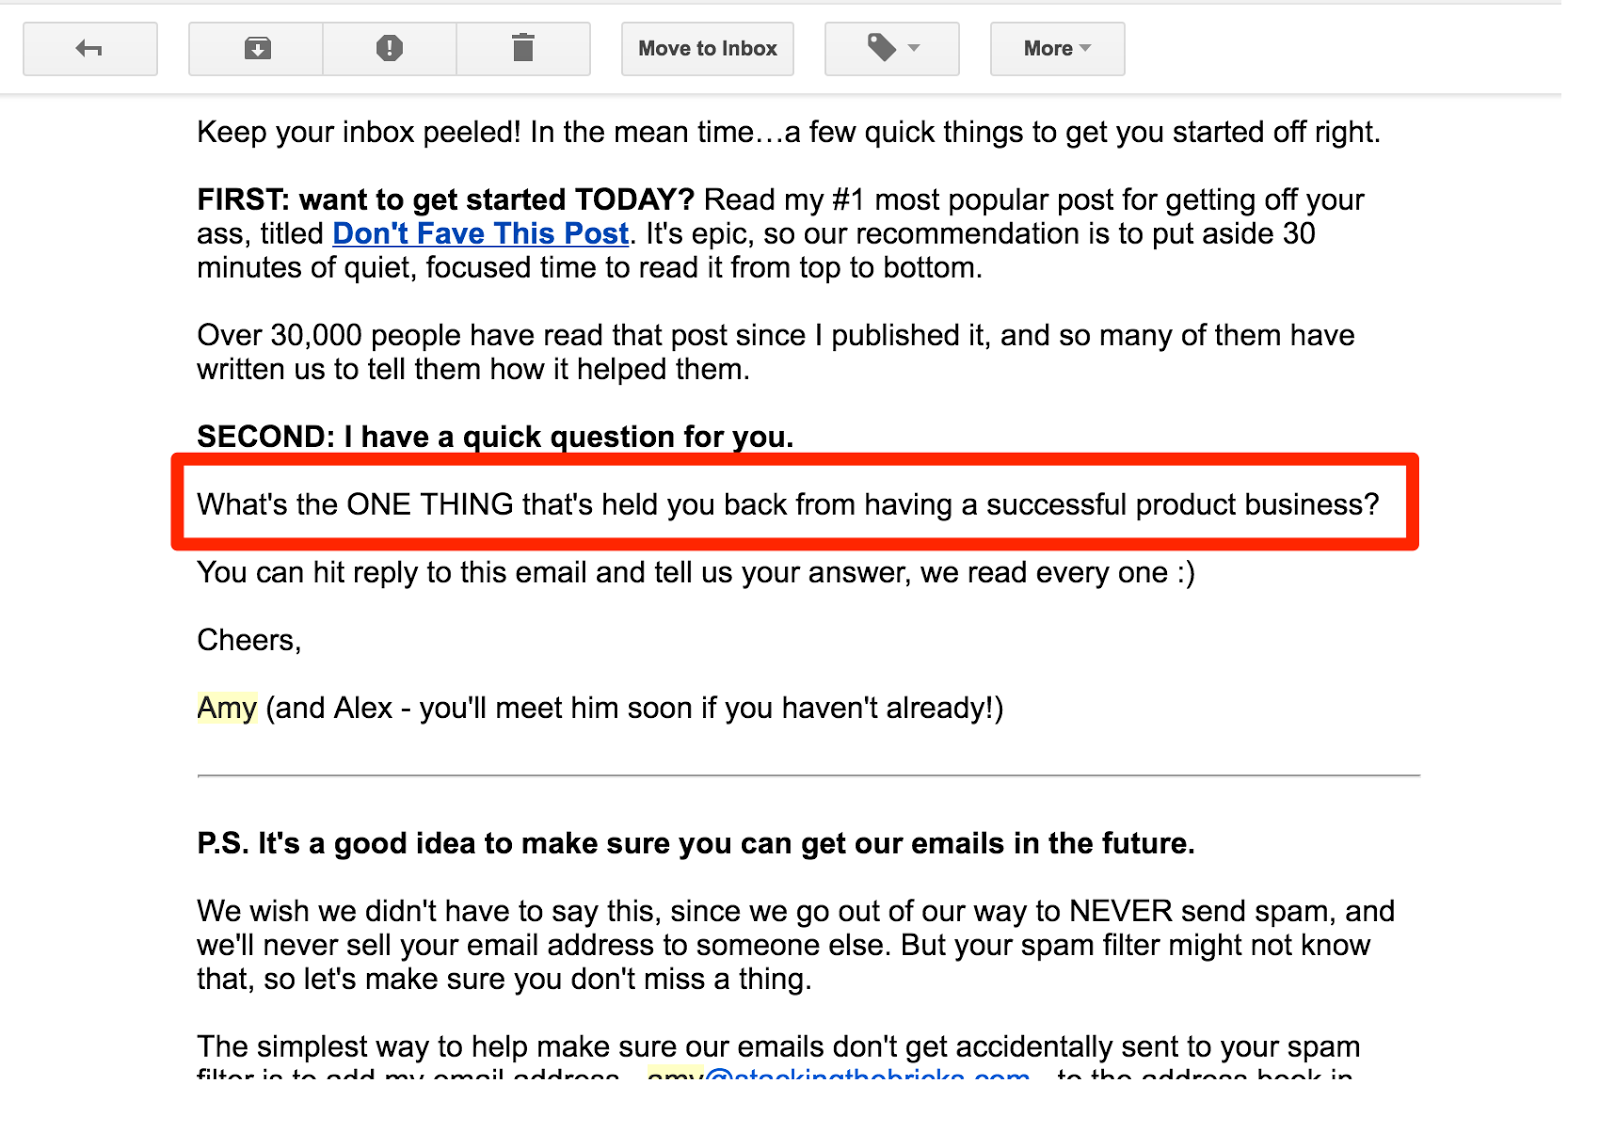Report spam using the exclamation icon
The width and height of the screenshot is (1600, 1133).
point(390,49)
